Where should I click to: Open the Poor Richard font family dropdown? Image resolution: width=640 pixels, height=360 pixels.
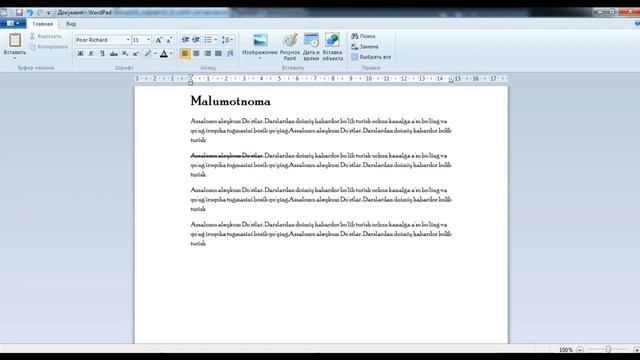(x=128, y=40)
